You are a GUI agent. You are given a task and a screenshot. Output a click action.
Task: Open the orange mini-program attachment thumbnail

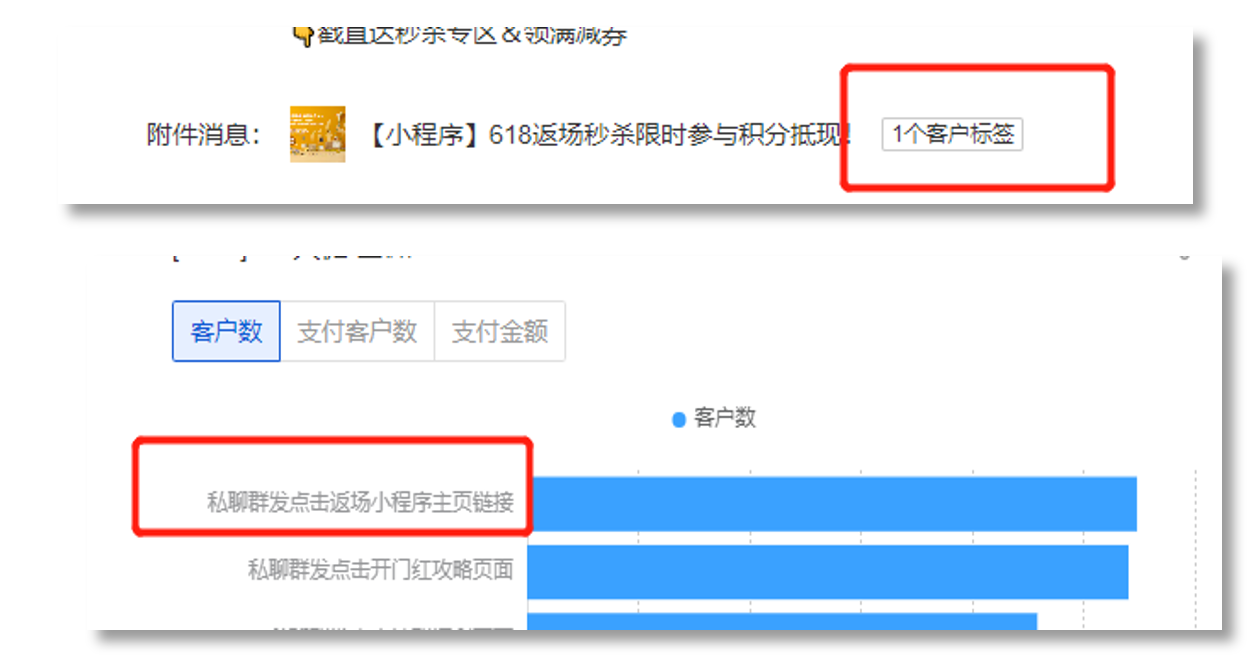318,134
